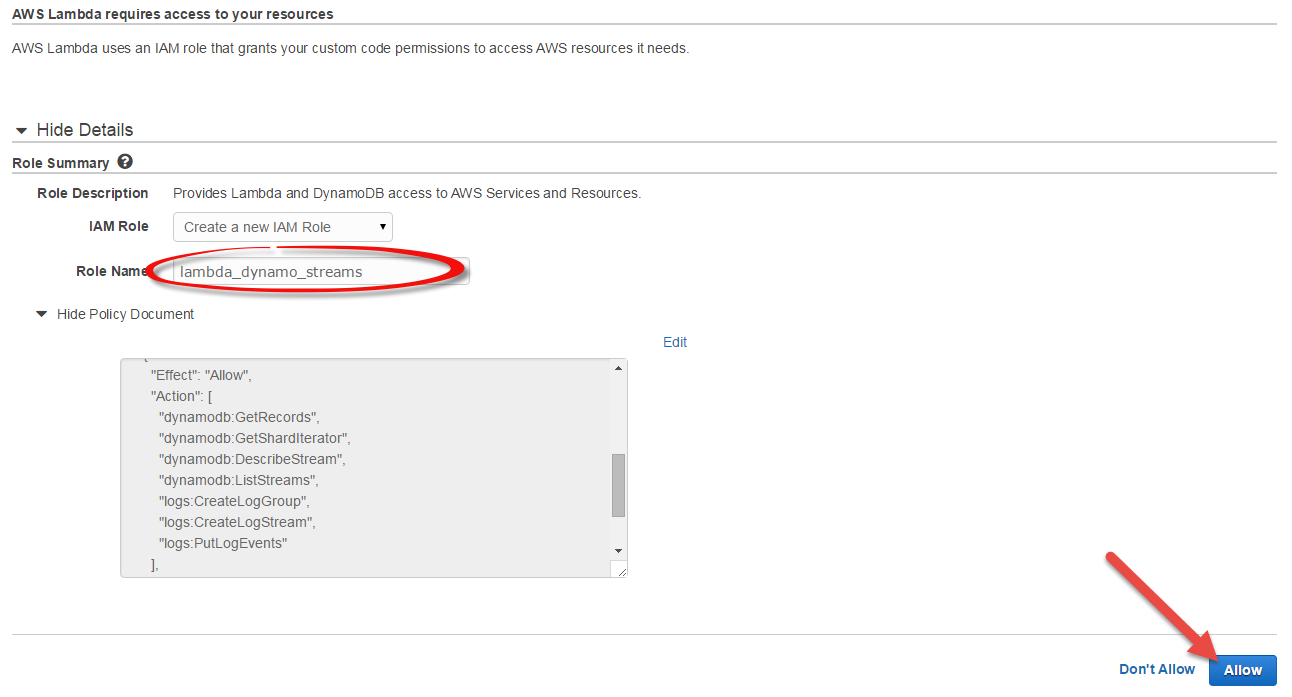
Task: Click the logs:PutLogEvents entry
Action: click(224, 542)
